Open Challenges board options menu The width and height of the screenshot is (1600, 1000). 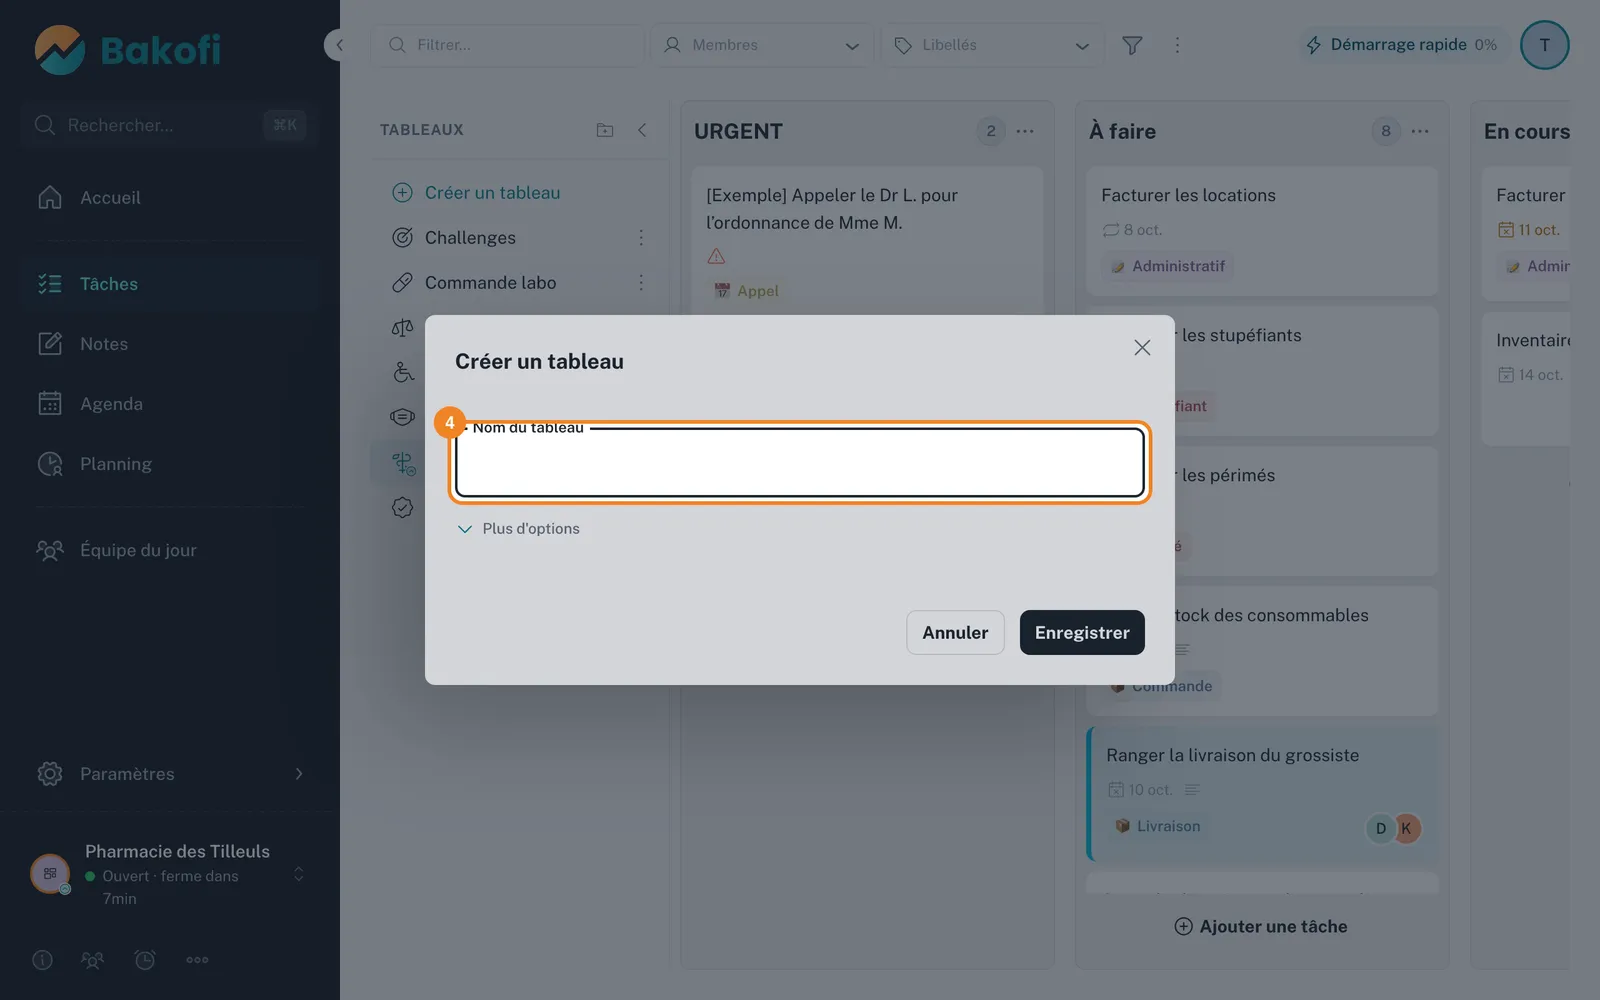[x=641, y=238]
